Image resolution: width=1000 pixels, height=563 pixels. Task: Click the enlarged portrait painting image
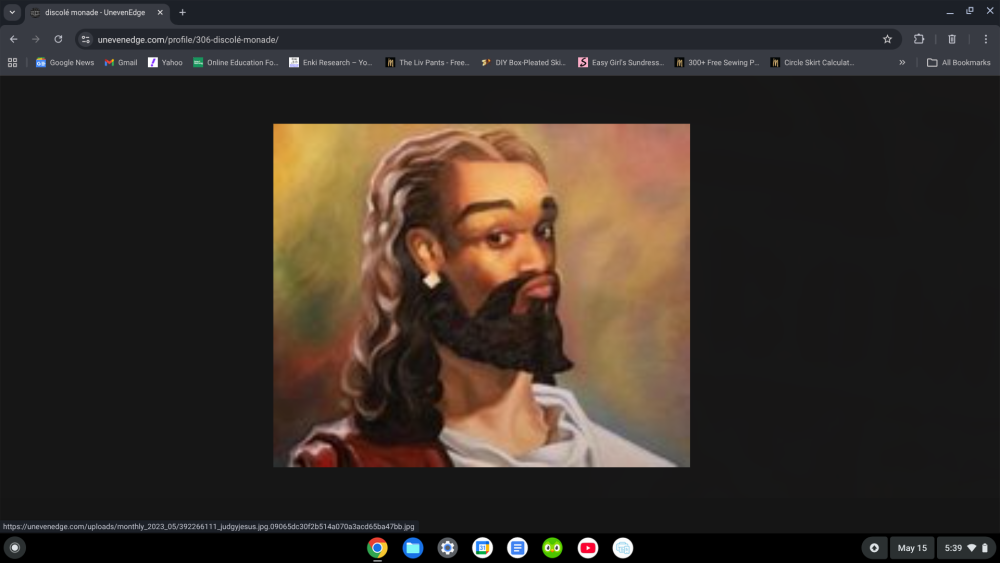(x=482, y=295)
